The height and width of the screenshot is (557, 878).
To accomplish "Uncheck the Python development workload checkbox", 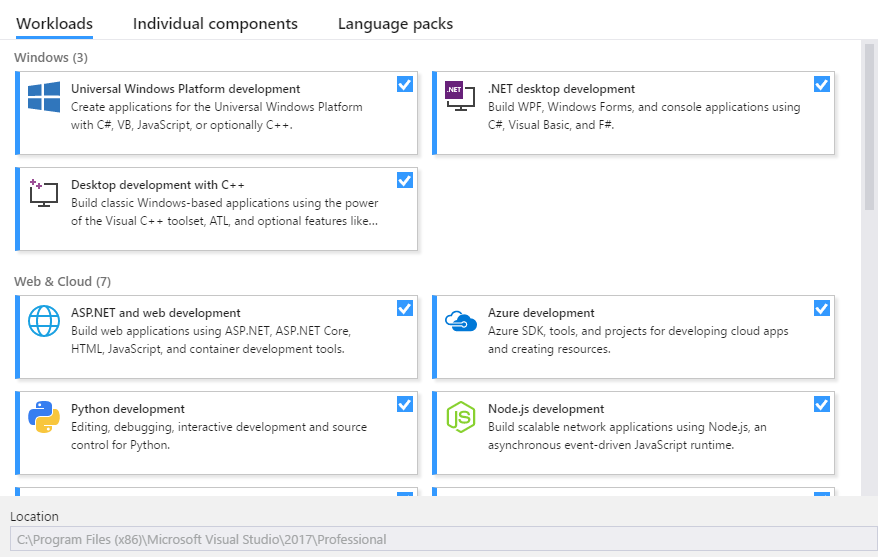I will (x=405, y=404).
